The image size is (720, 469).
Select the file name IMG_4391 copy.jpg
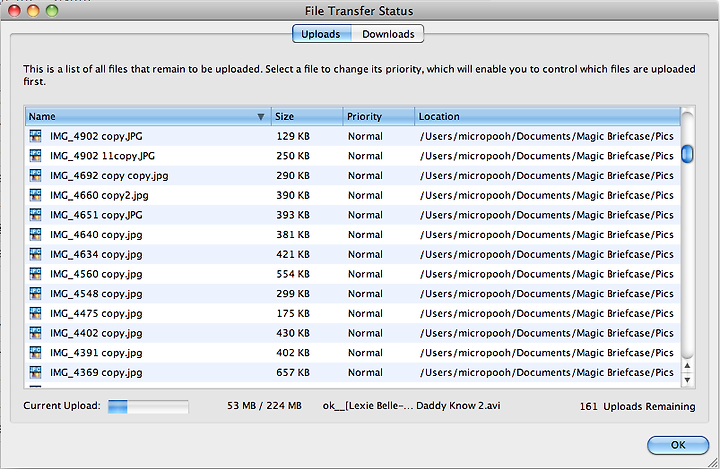96,354
